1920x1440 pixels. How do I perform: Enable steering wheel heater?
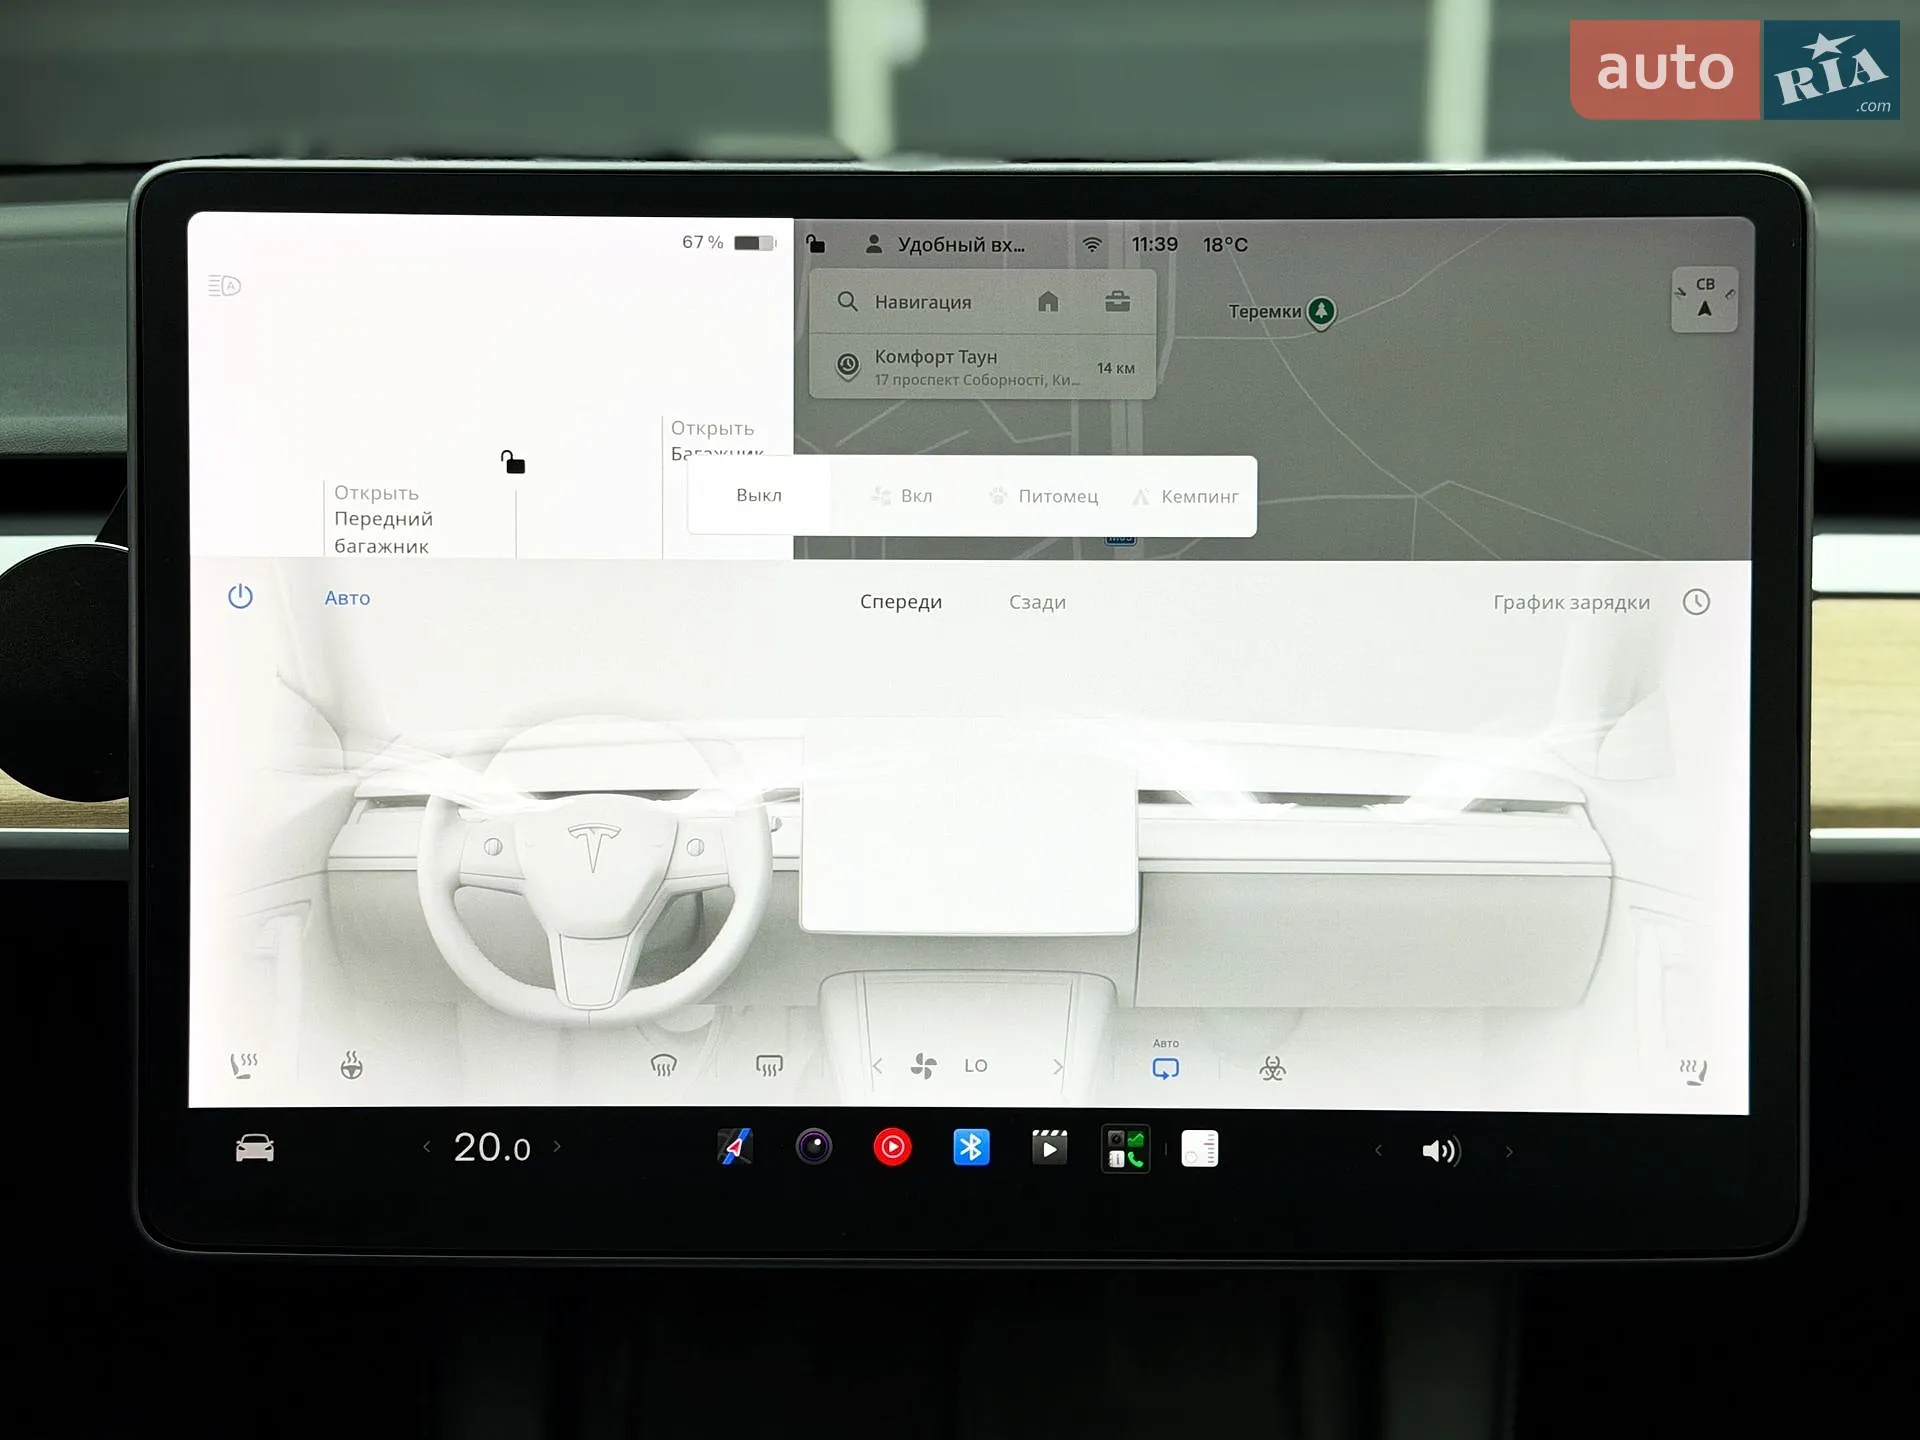pos(351,1066)
